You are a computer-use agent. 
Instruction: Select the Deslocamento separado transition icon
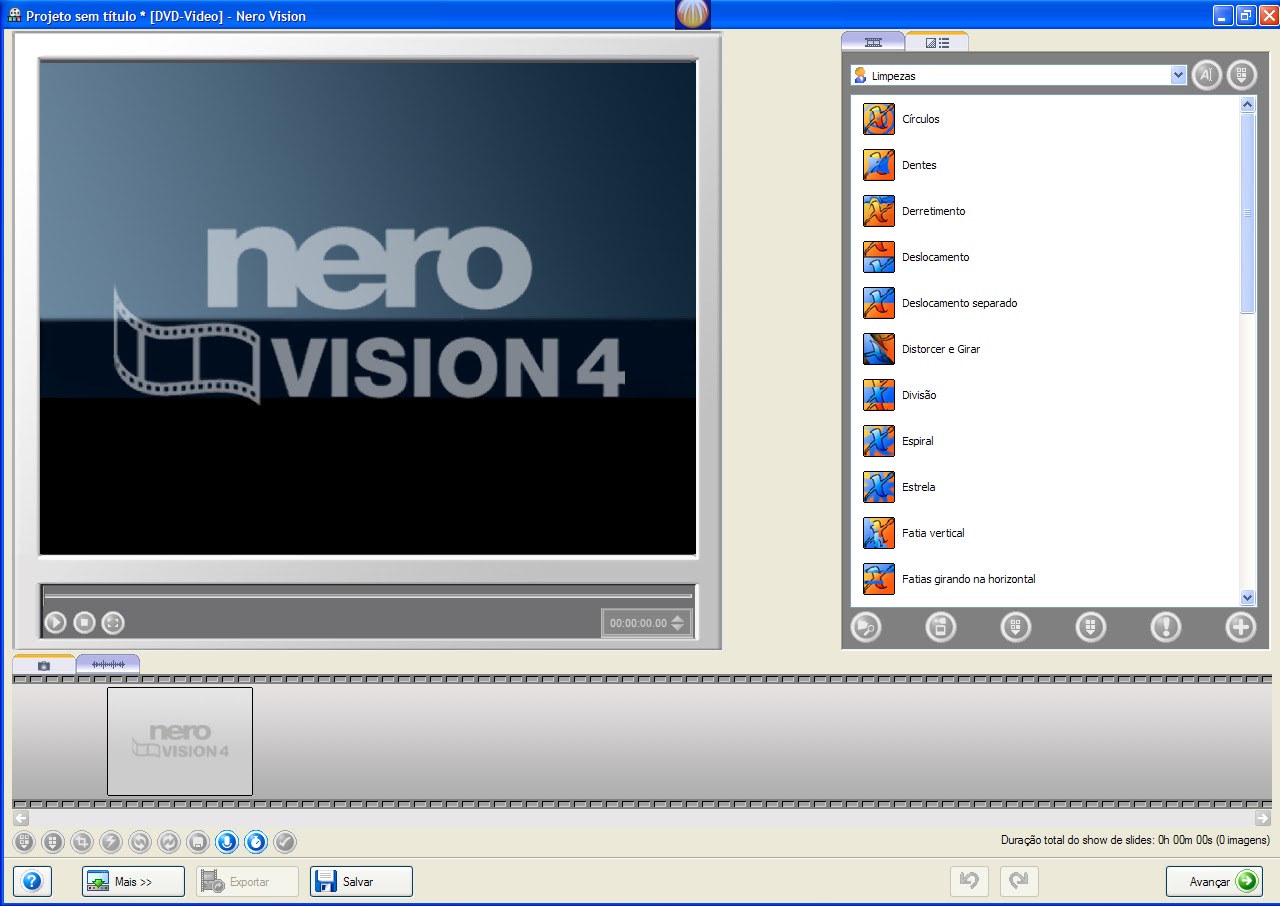coord(879,303)
